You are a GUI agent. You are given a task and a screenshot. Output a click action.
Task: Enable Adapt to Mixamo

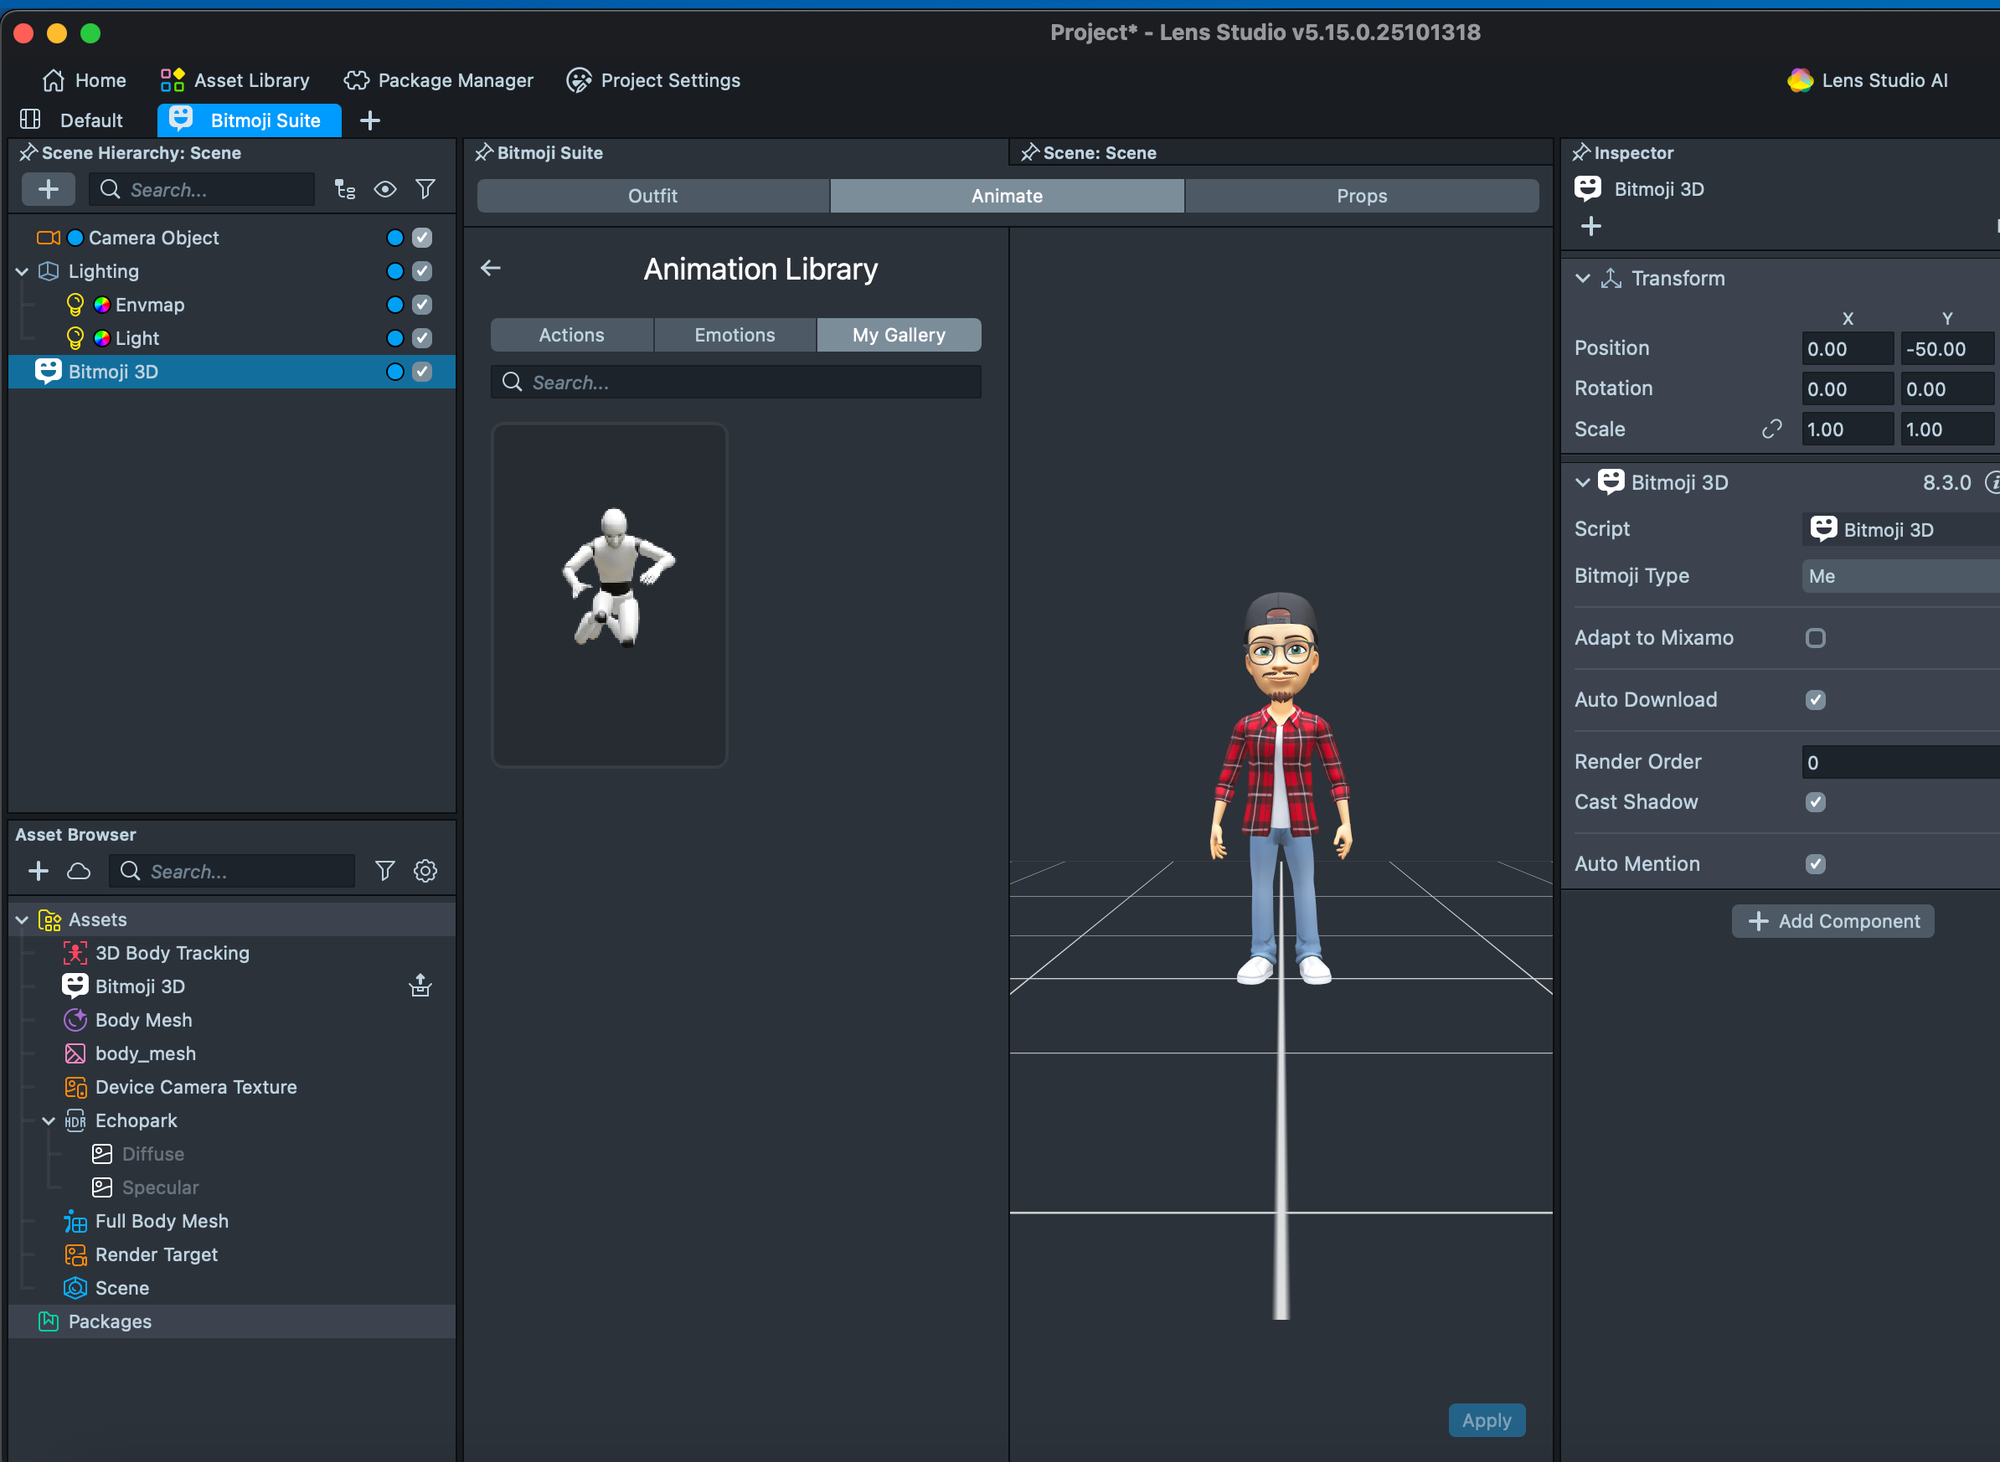point(1816,638)
